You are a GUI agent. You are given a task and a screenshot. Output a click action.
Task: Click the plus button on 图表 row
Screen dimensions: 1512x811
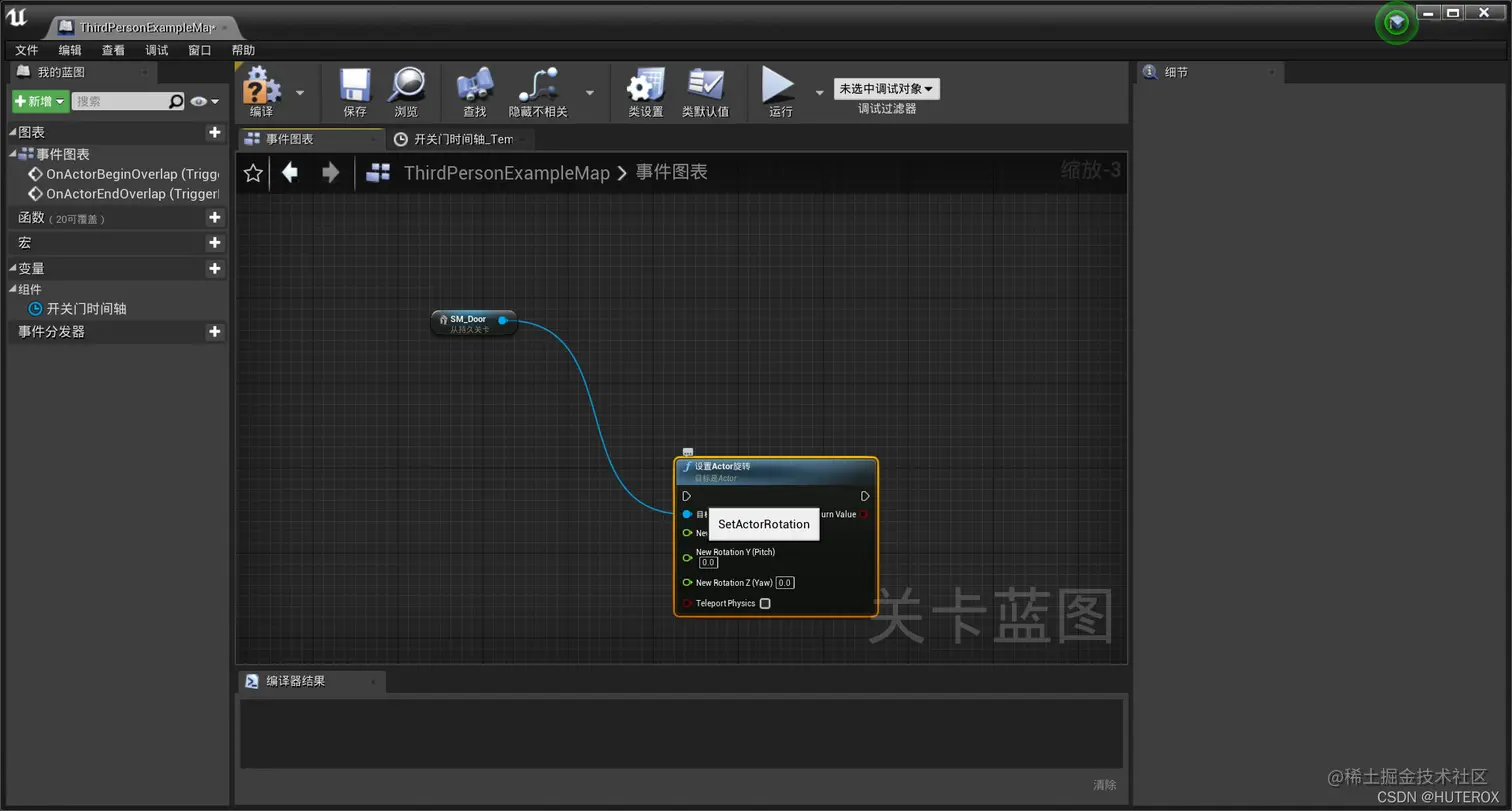click(x=214, y=132)
